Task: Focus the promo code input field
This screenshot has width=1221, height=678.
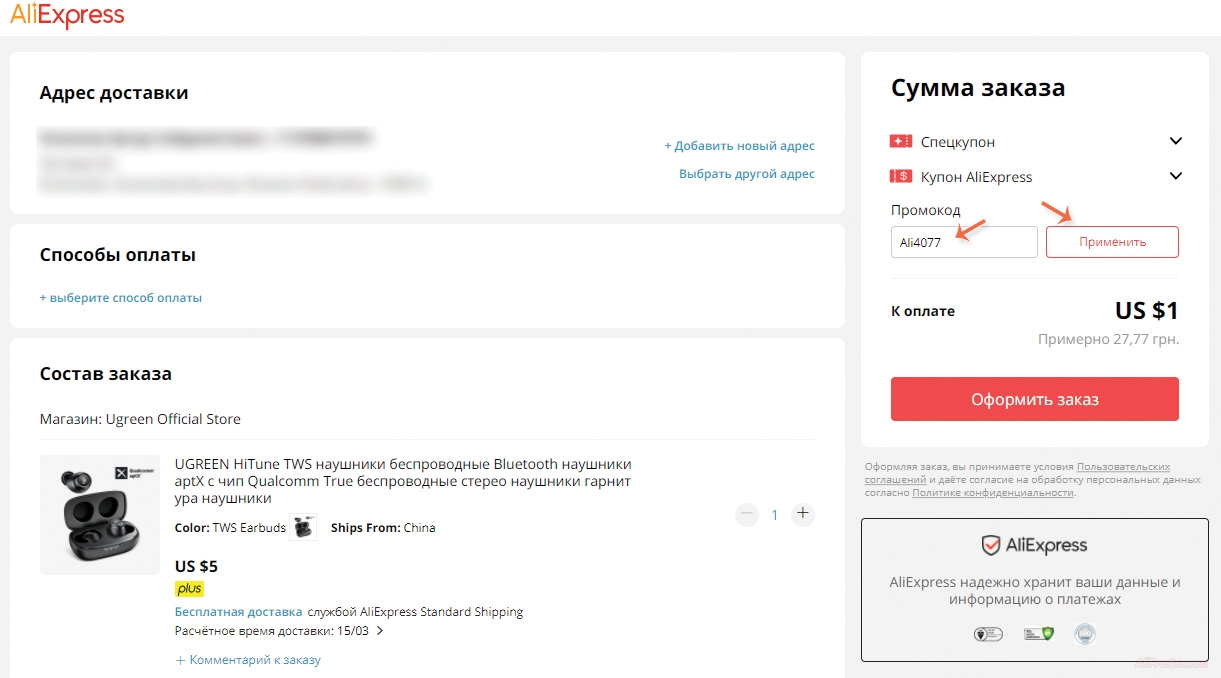Action: point(964,242)
